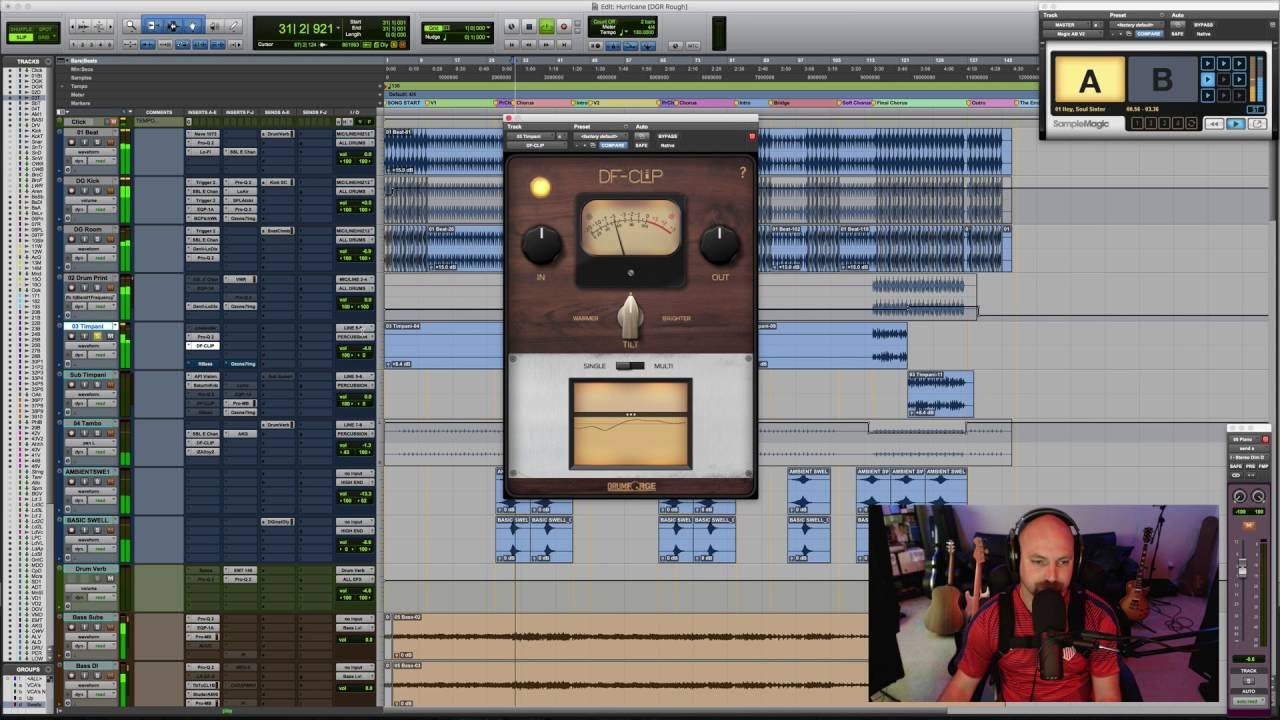Click the transport Record button
Screen dimensions: 1280x720
[564, 26]
